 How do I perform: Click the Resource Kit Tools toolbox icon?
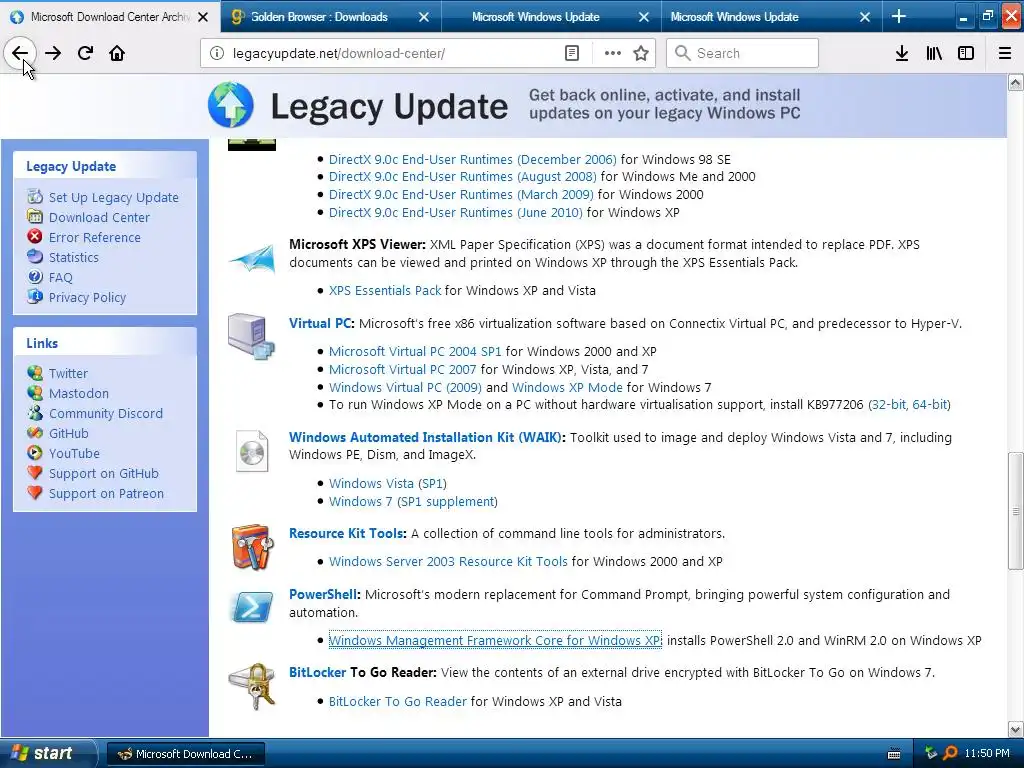click(252, 547)
